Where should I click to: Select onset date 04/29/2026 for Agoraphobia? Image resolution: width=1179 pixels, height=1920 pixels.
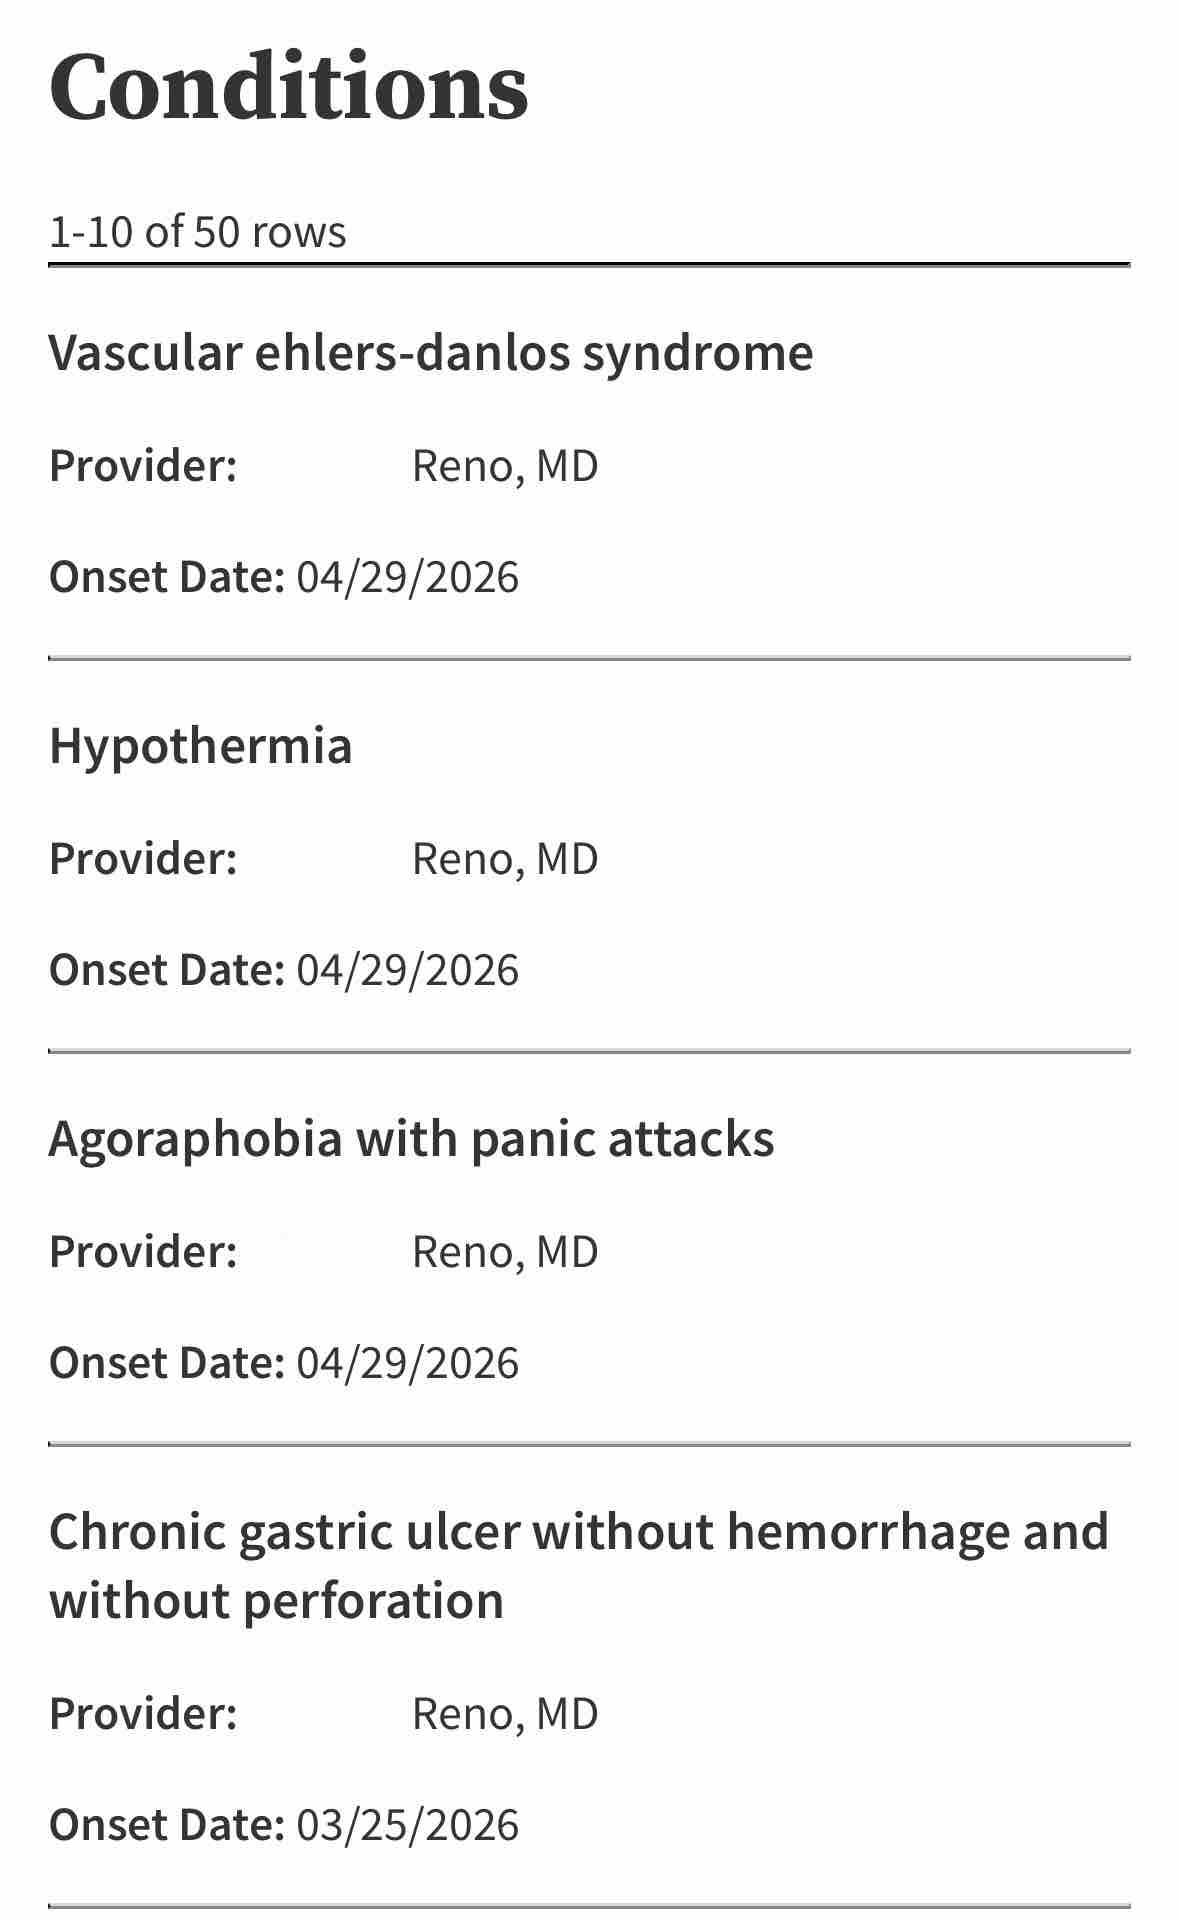point(408,1364)
